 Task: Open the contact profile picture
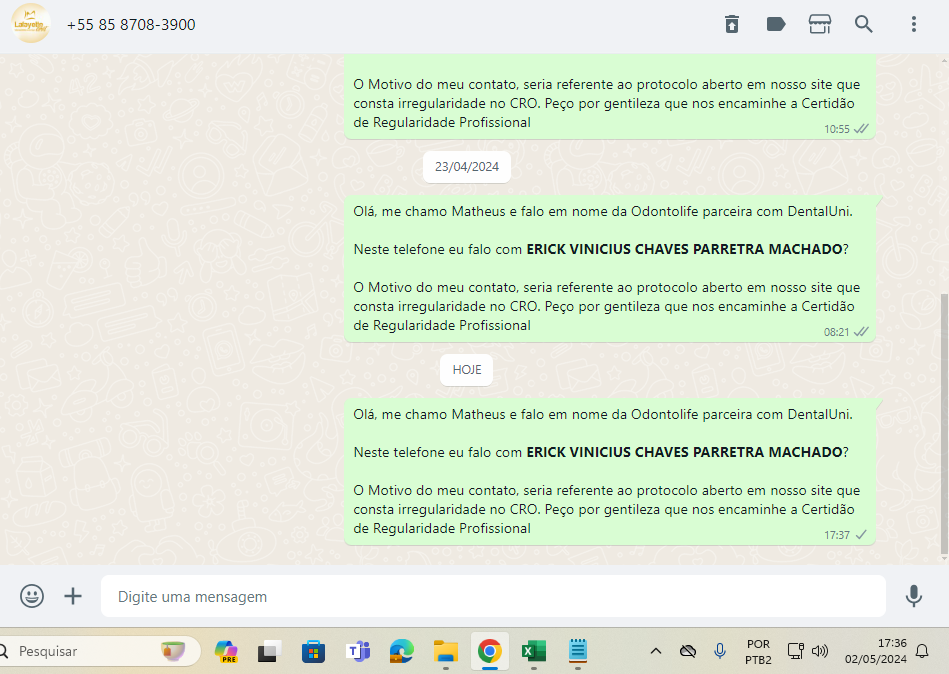[30, 24]
